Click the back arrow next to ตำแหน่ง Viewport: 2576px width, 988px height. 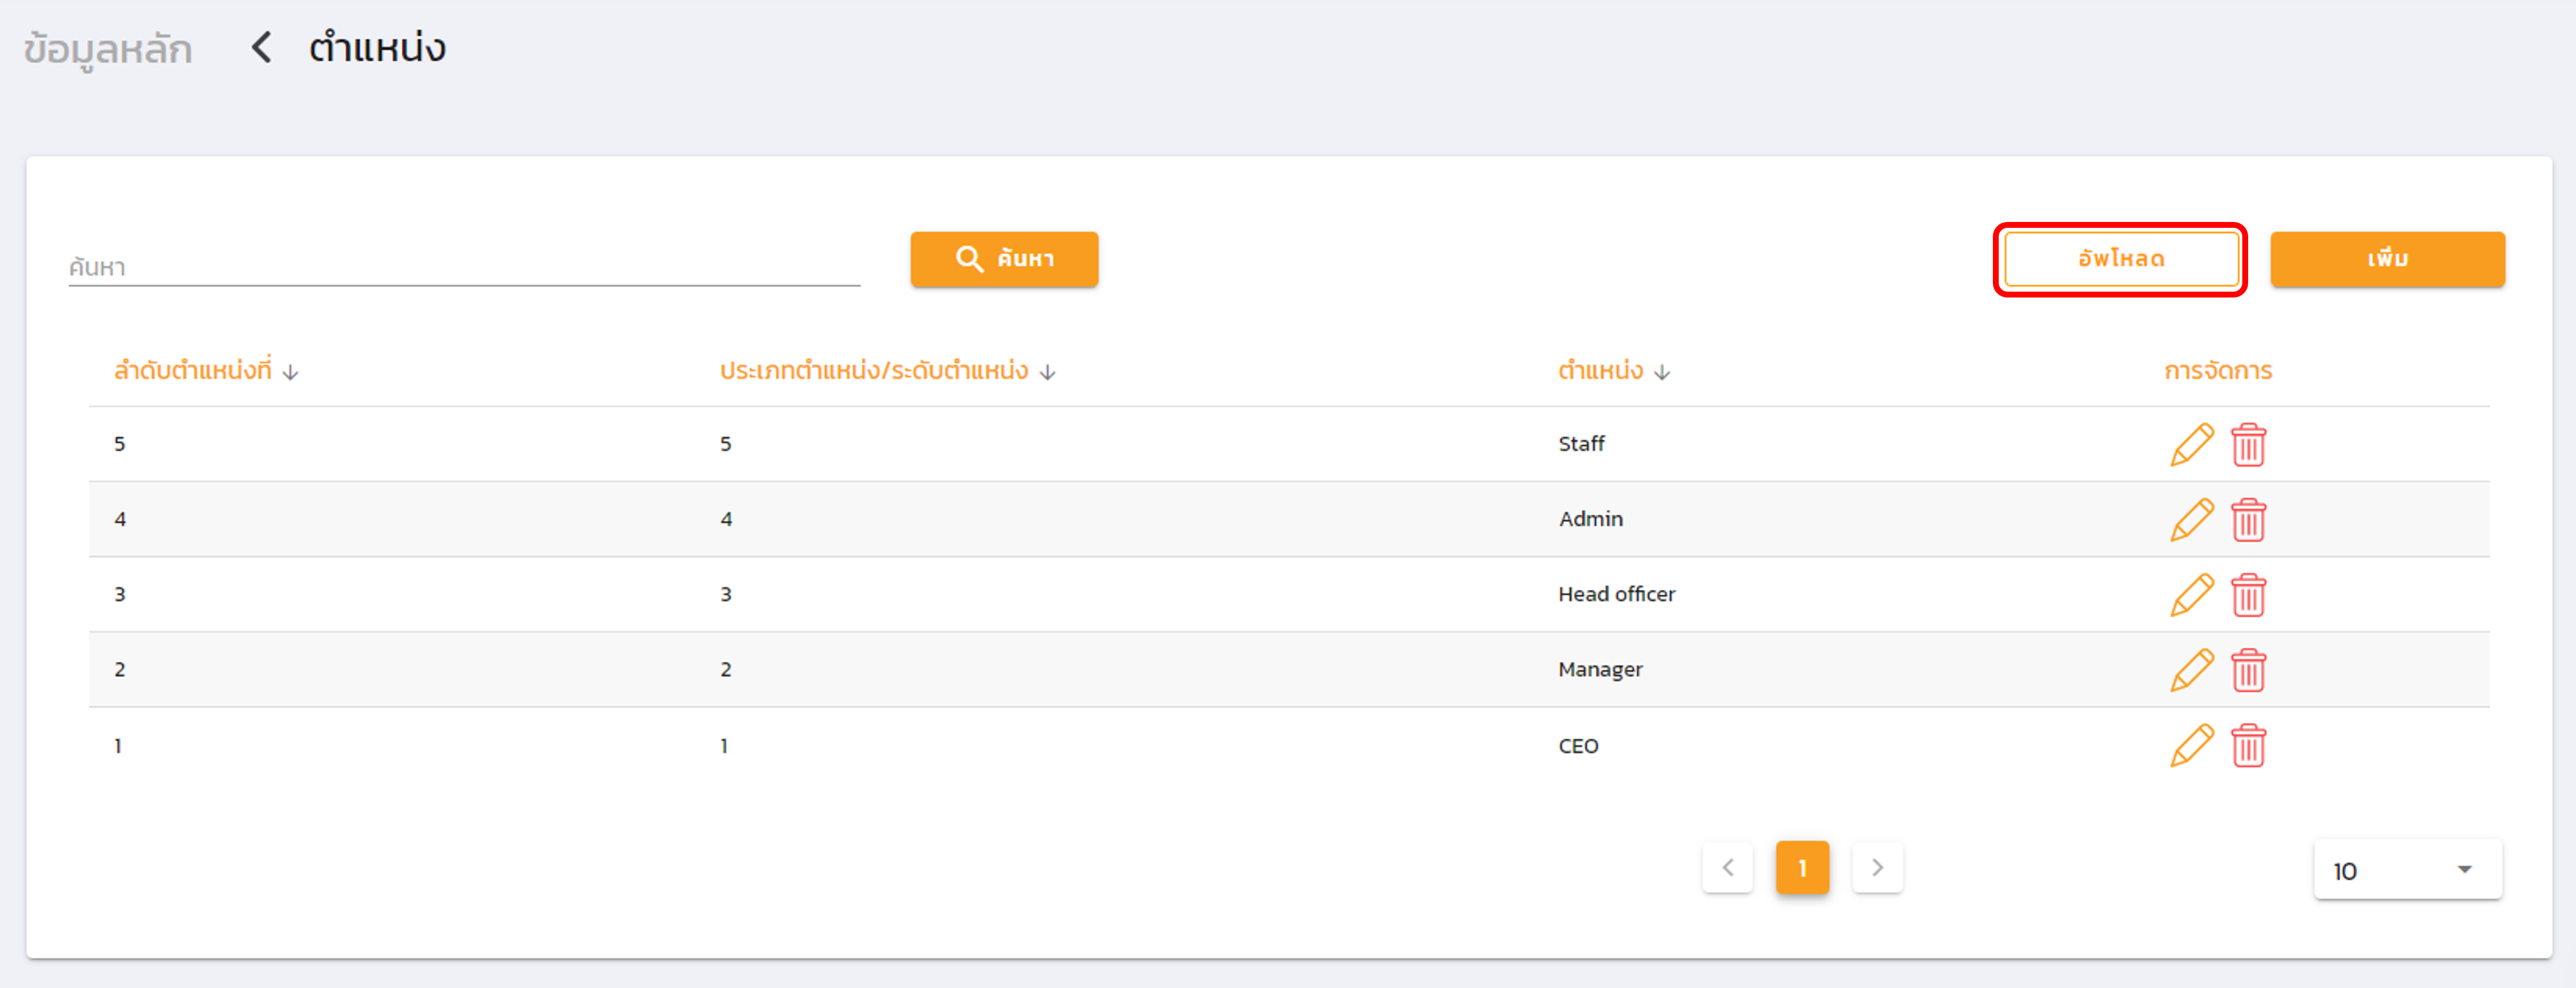click(x=261, y=47)
